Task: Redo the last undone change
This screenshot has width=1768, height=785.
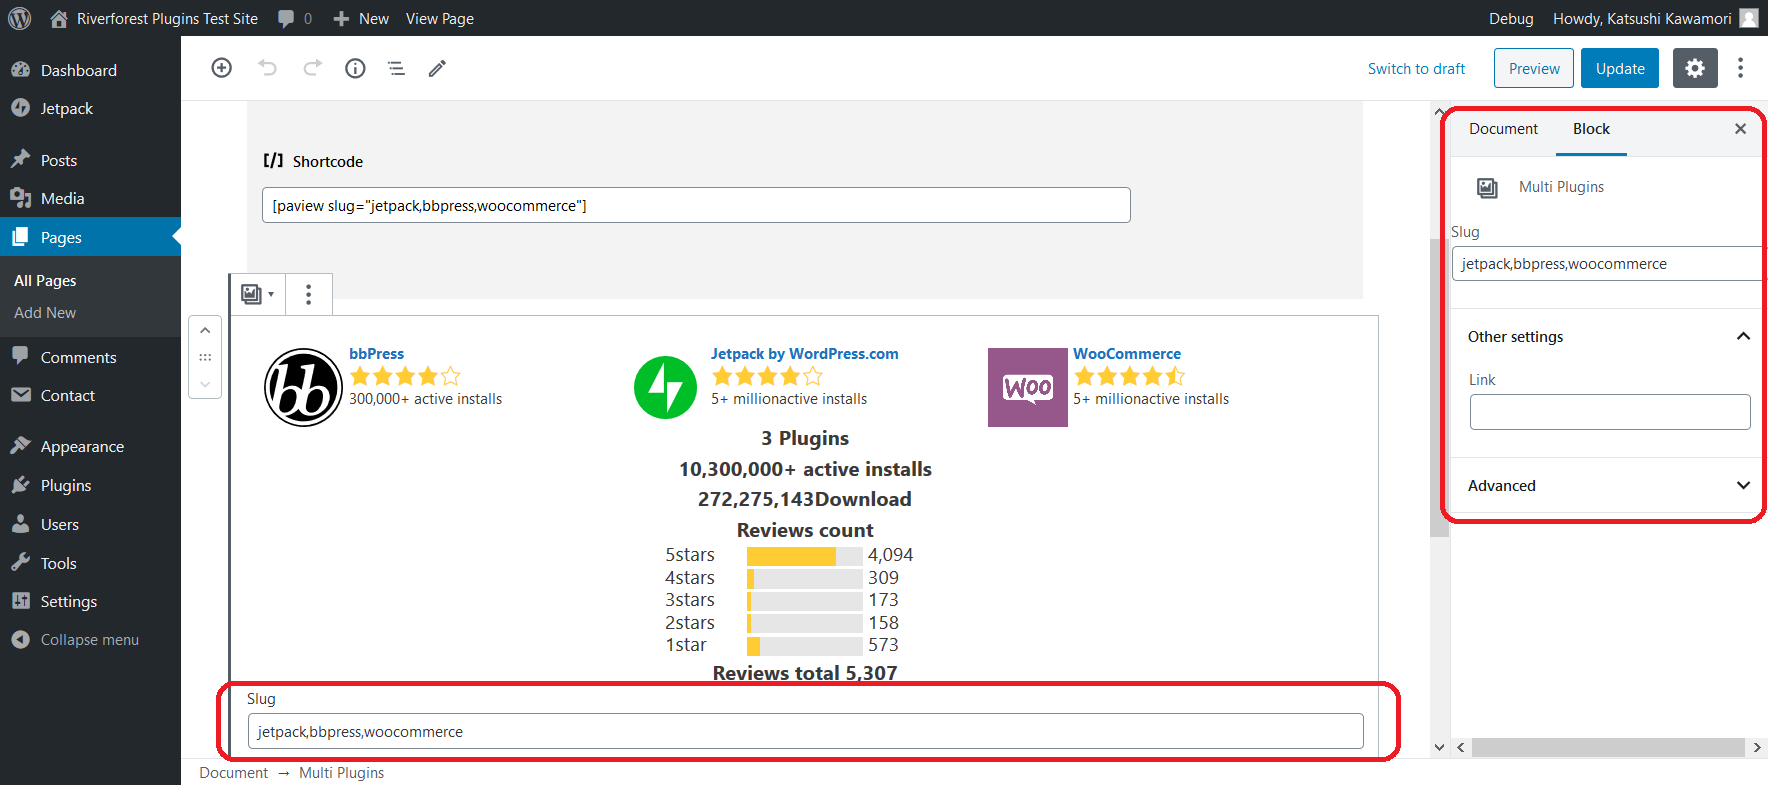Action: 312,68
